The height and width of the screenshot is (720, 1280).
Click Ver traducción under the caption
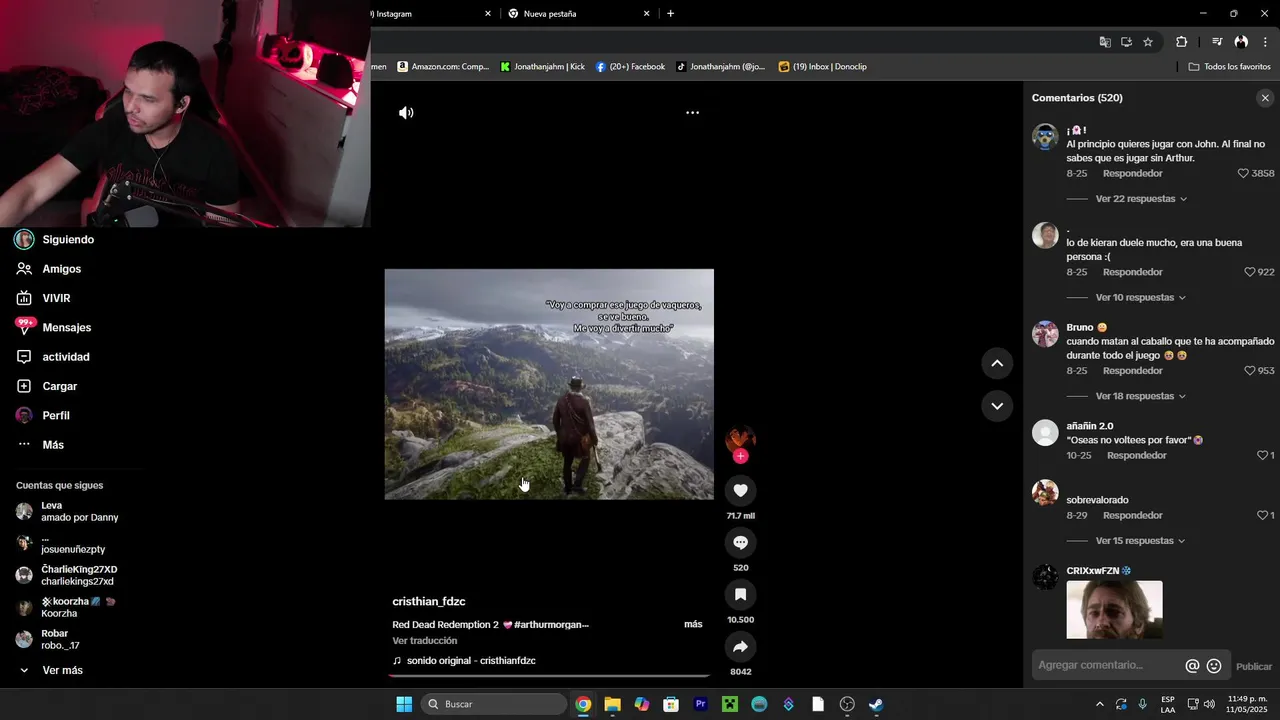(x=424, y=641)
